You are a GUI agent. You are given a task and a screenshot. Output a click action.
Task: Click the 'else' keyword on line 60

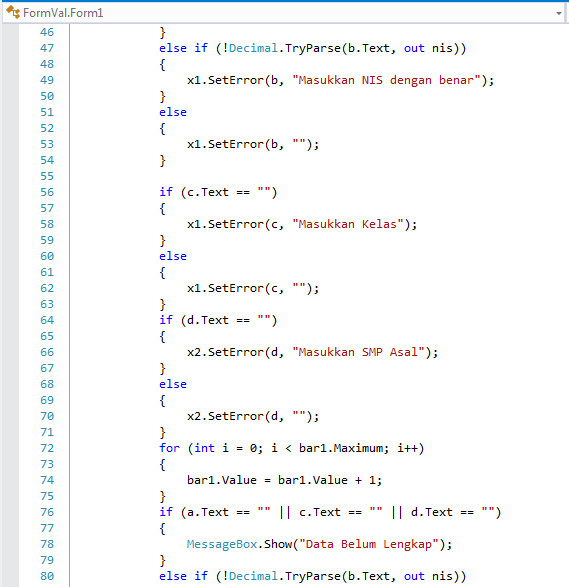173,256
